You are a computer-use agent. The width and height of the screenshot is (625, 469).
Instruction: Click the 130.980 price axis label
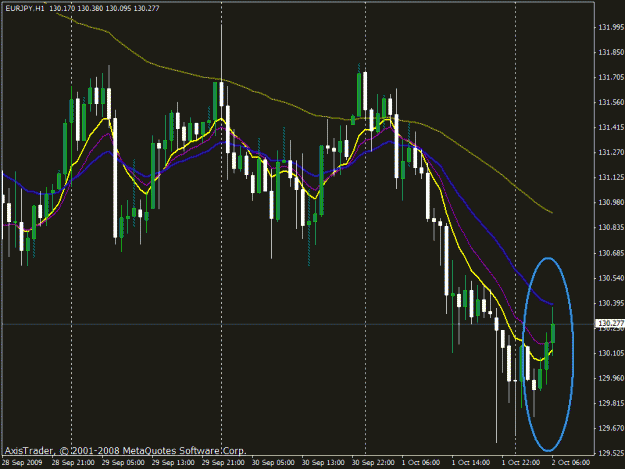[611, 202]
